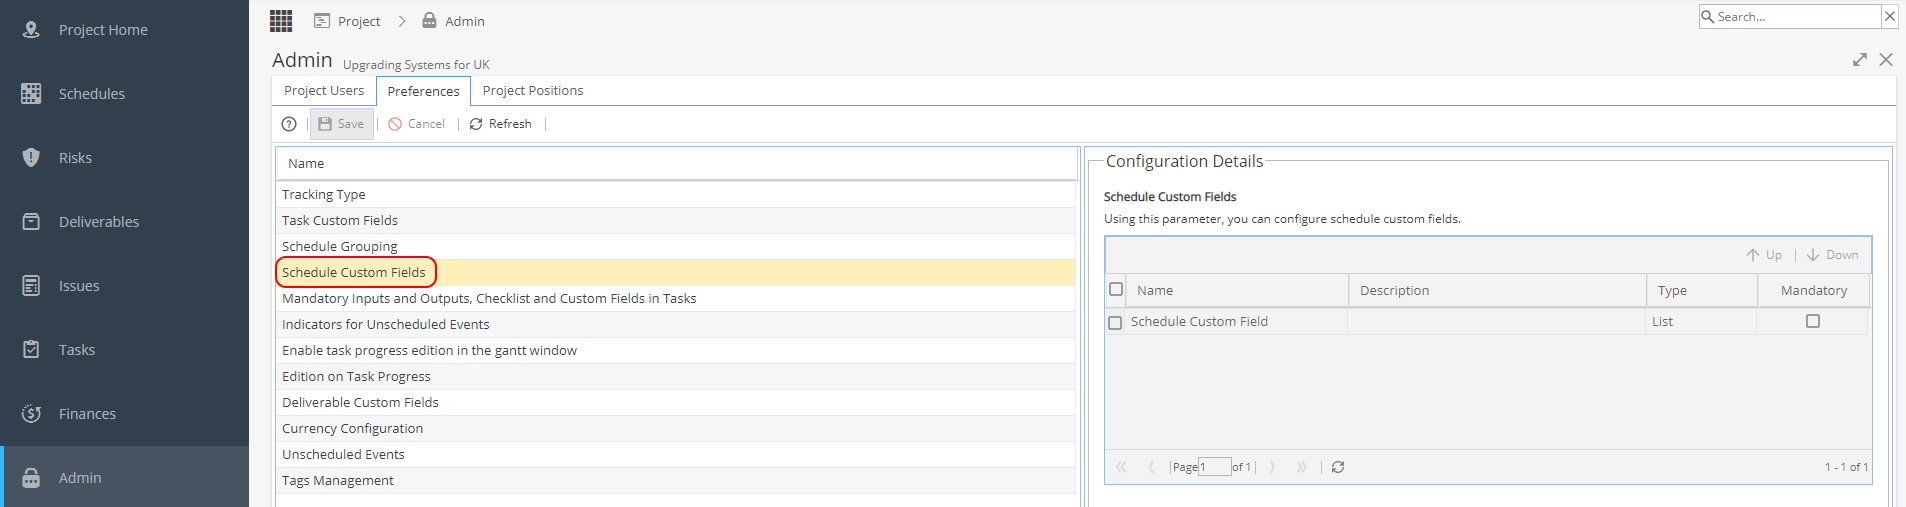1906x507 pixels.
Task: Close the Admin panel
Action: click(1886, 60)
